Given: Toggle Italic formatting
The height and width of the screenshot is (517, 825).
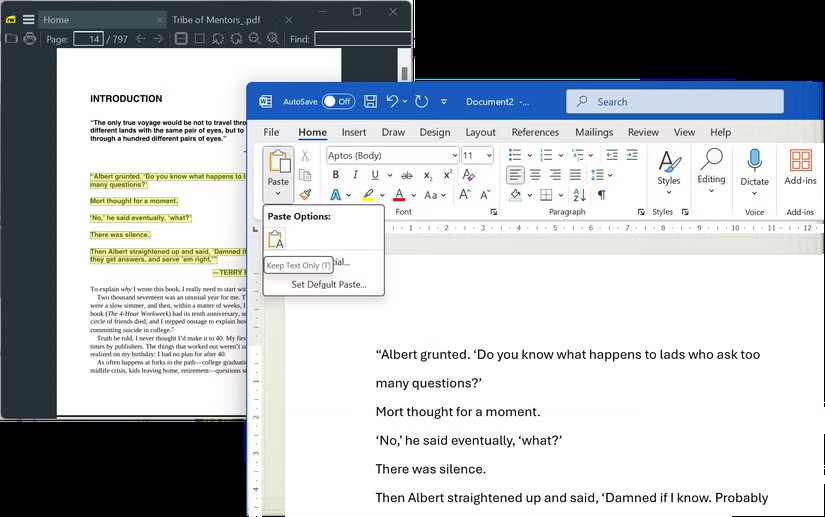Looking at the screenshot, I should coord(354,175).
